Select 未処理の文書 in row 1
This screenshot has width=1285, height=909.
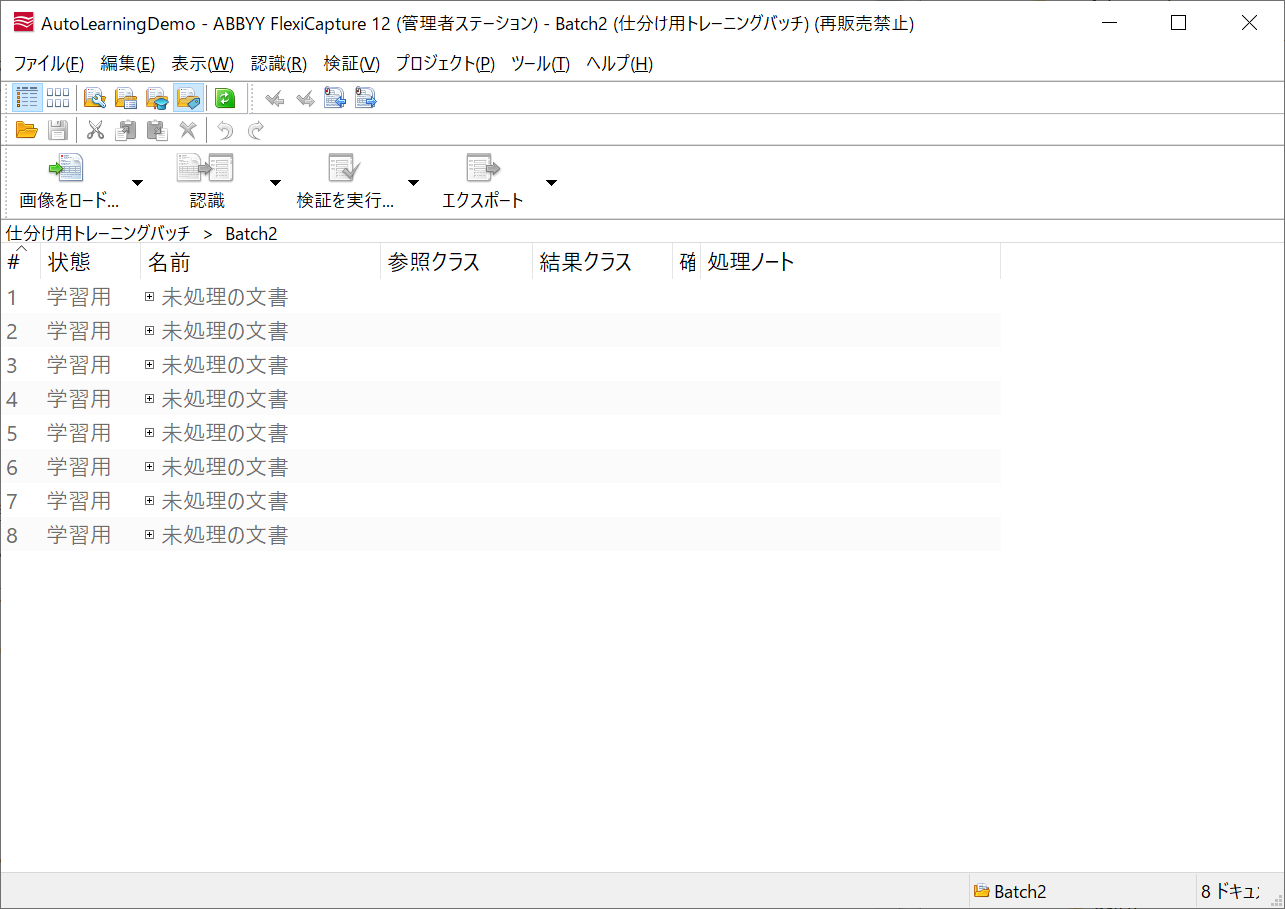tap(225, 297)
